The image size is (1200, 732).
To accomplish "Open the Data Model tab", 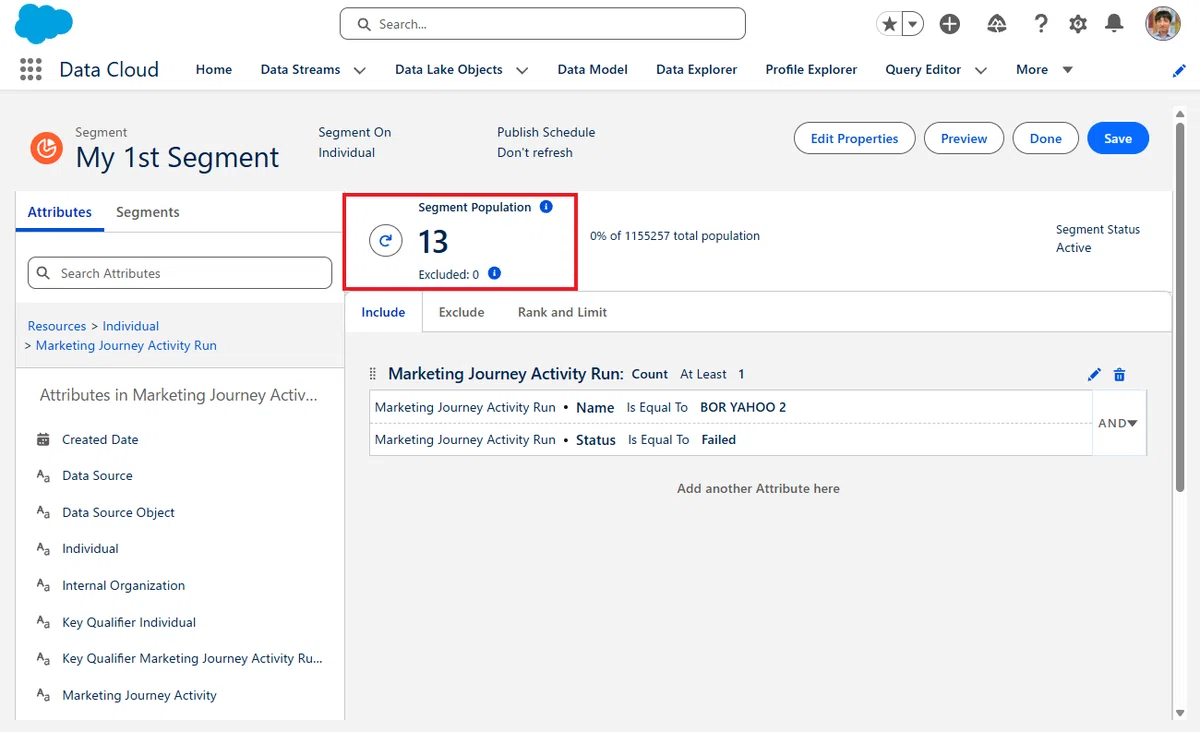I will coord(593,70).
